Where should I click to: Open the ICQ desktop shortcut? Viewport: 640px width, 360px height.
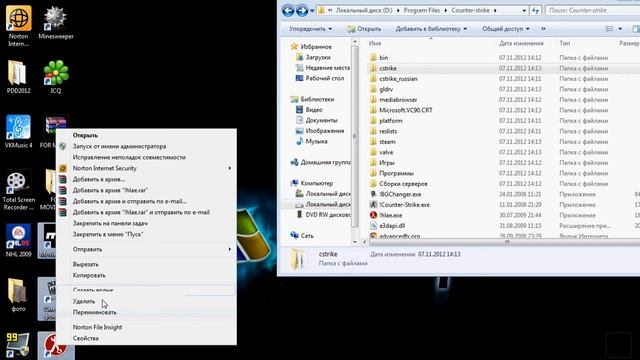(56, 77)
